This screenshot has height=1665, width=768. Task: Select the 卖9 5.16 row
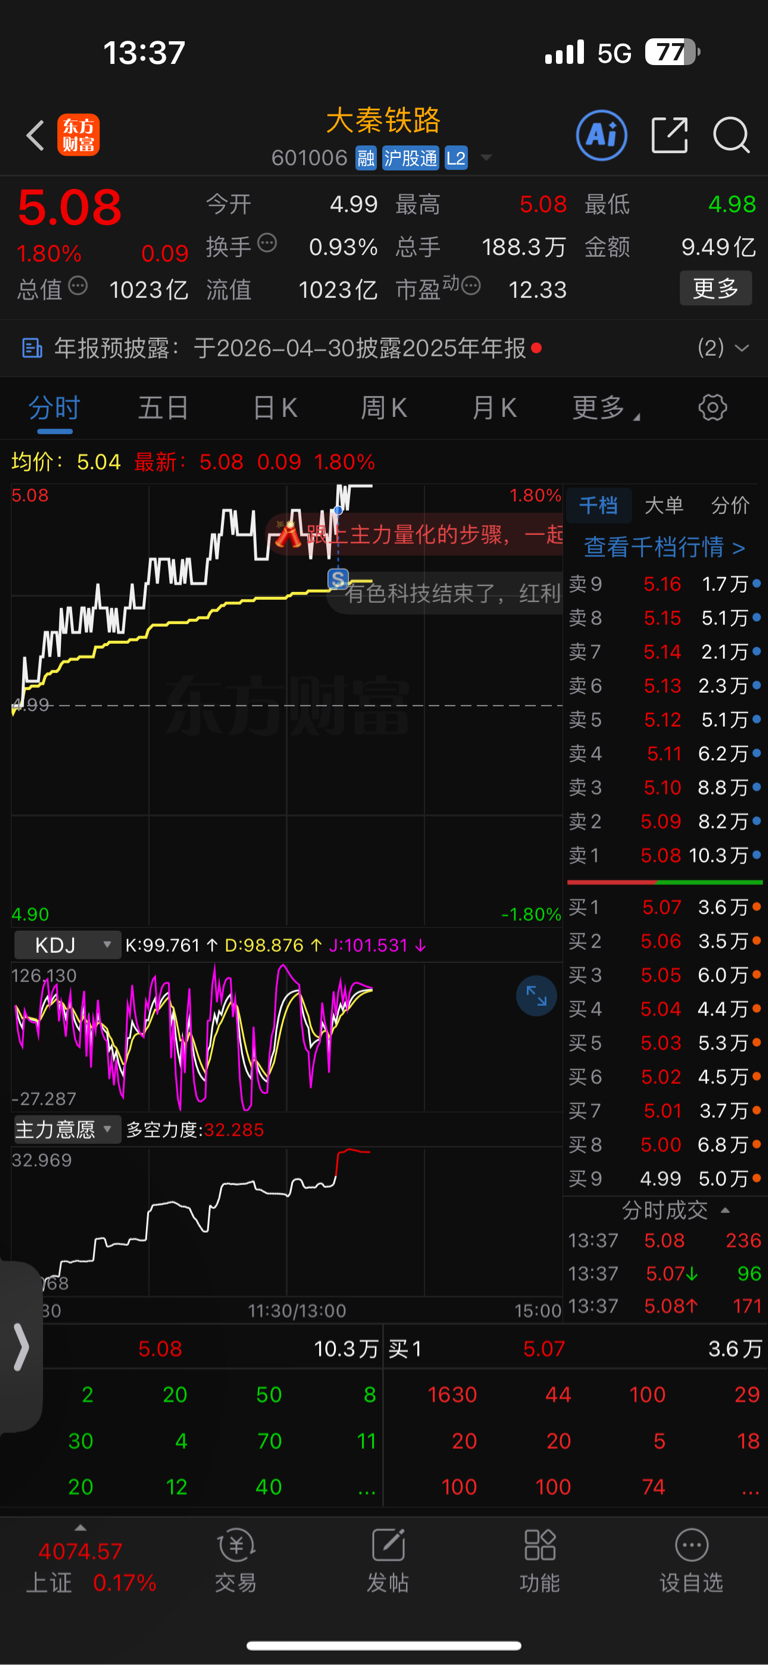(x=664, y=584)
